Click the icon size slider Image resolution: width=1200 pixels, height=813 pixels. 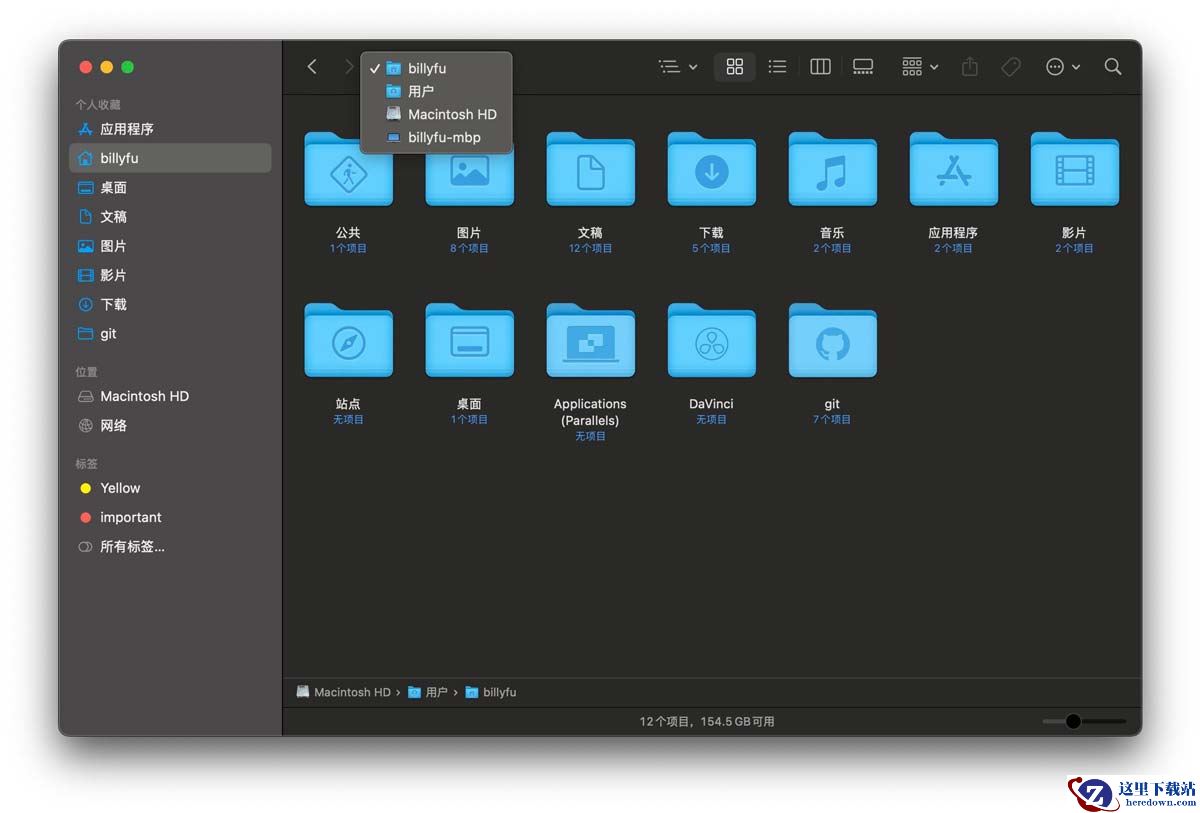(1083, 721)
